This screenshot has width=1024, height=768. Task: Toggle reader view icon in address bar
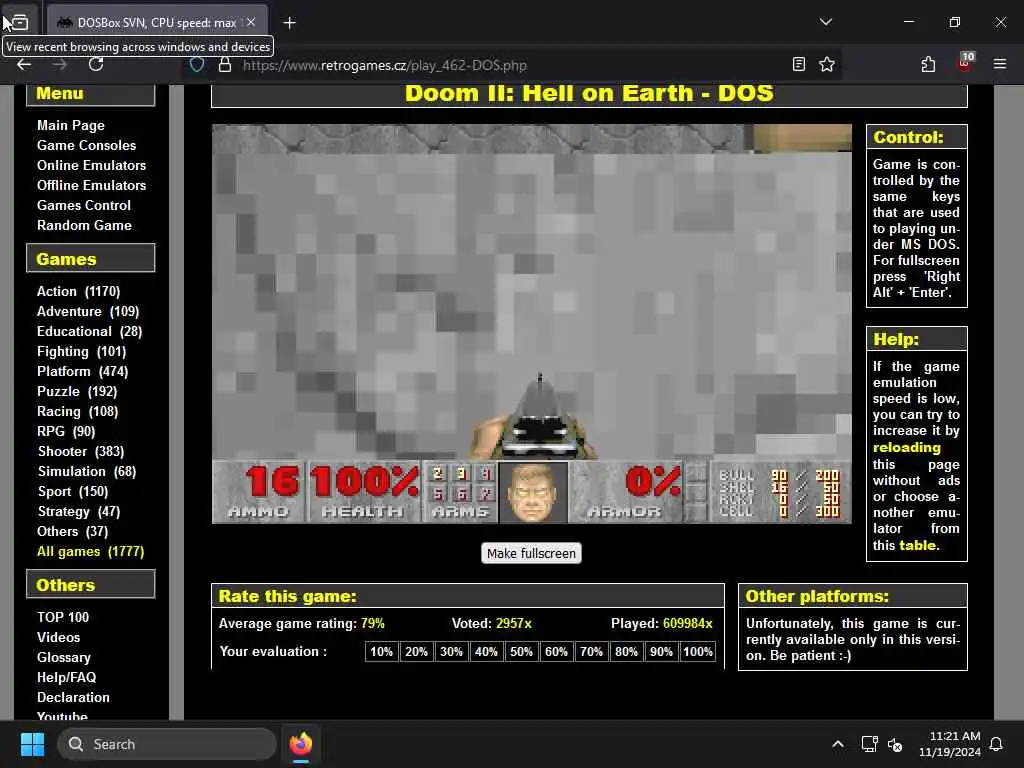click(x=798, y=64)
